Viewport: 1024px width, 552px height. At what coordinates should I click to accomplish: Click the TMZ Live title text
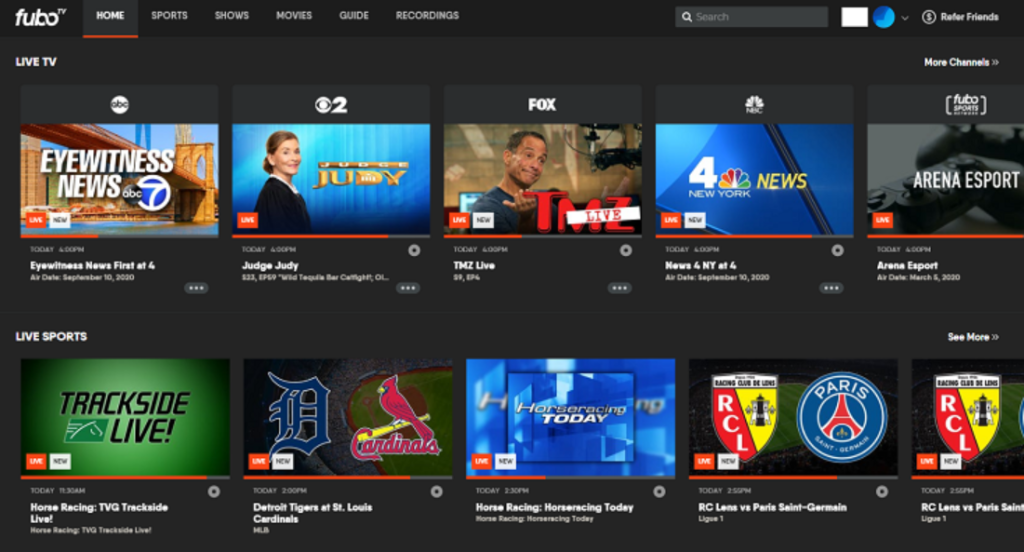474,266
